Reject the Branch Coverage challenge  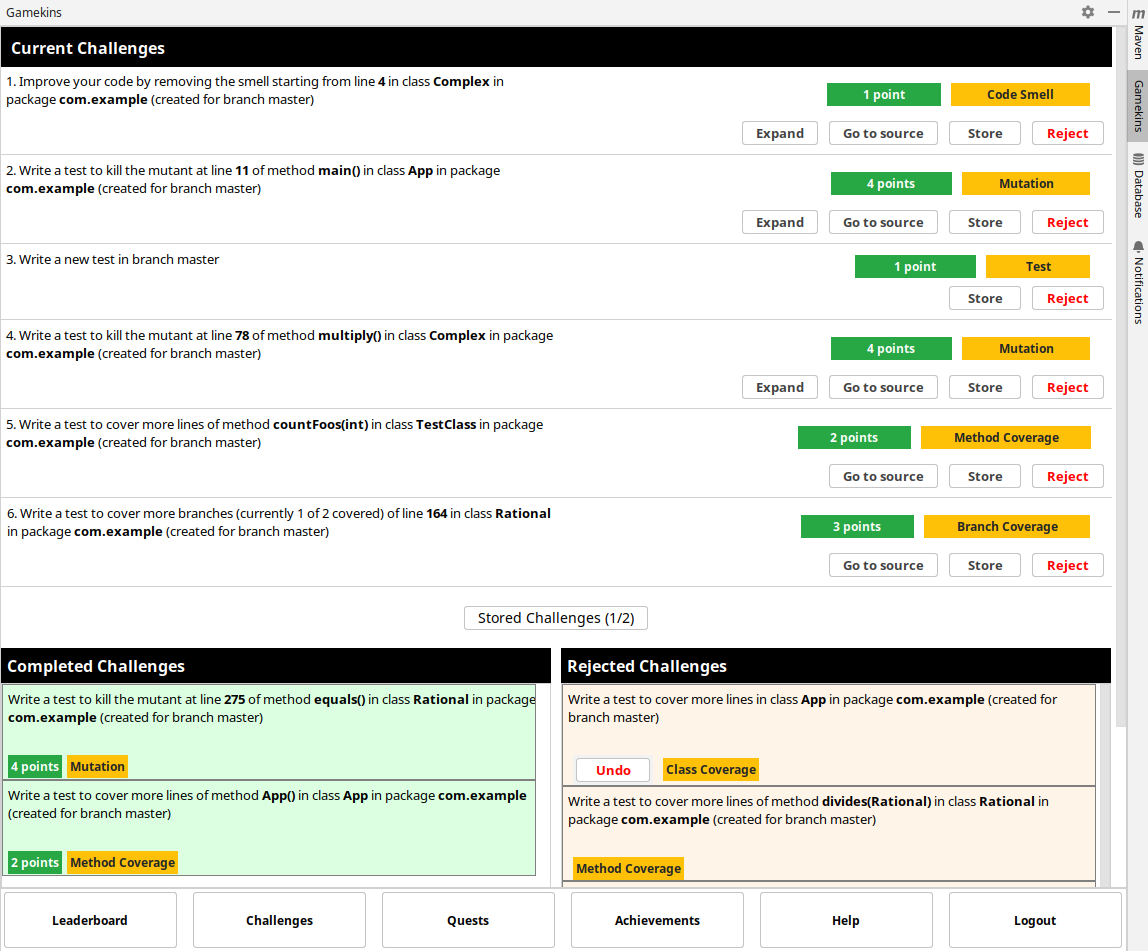[1067, 566]
